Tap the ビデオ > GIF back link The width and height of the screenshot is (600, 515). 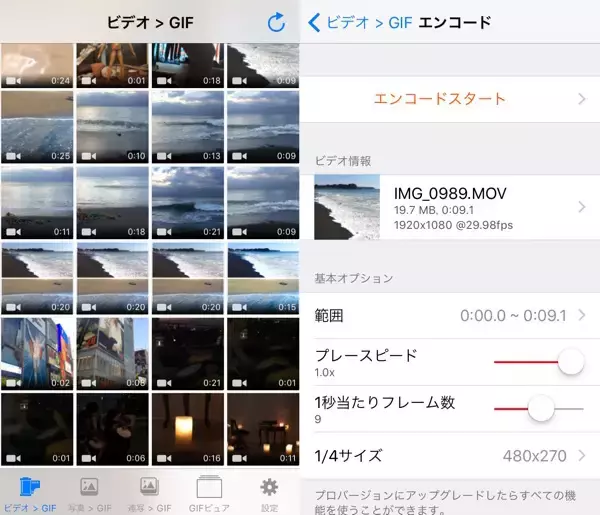[x=369, y=23]
